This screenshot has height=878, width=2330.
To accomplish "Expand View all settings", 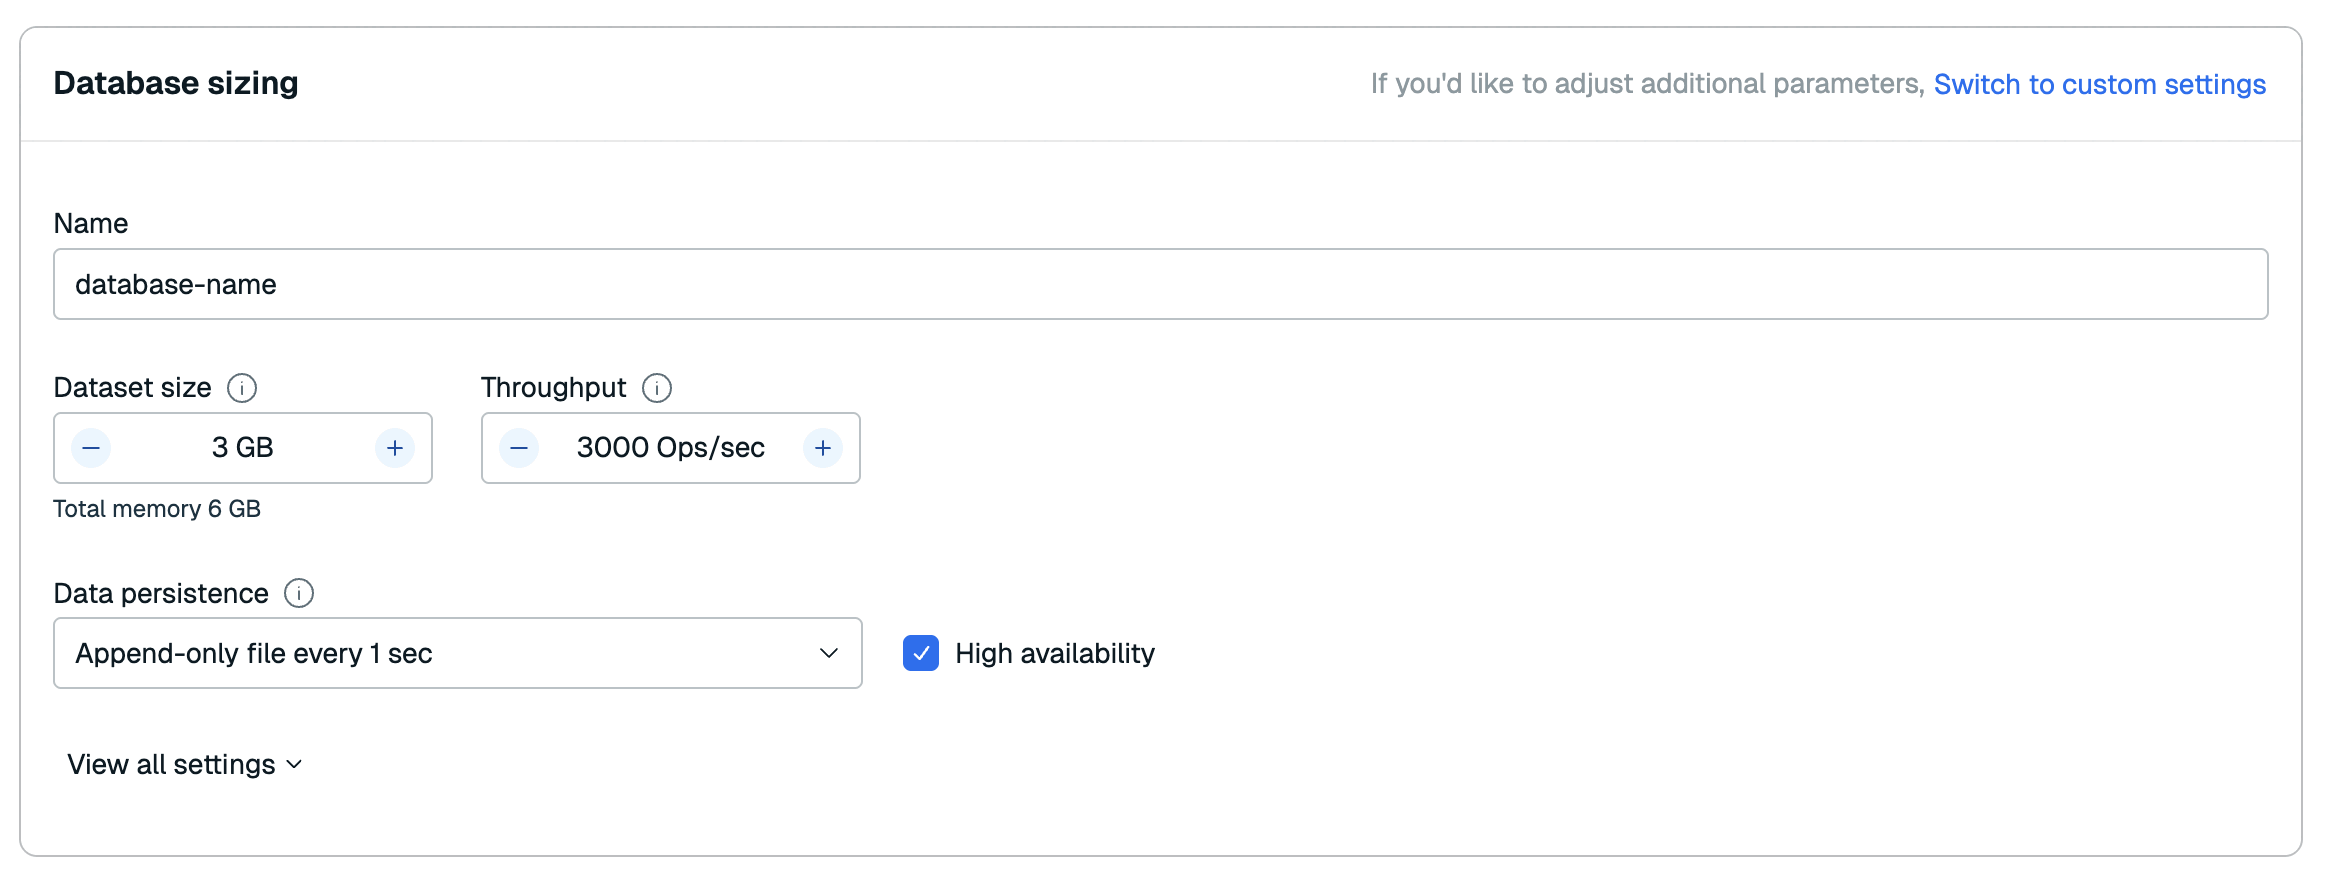I will tap(171, 765).
